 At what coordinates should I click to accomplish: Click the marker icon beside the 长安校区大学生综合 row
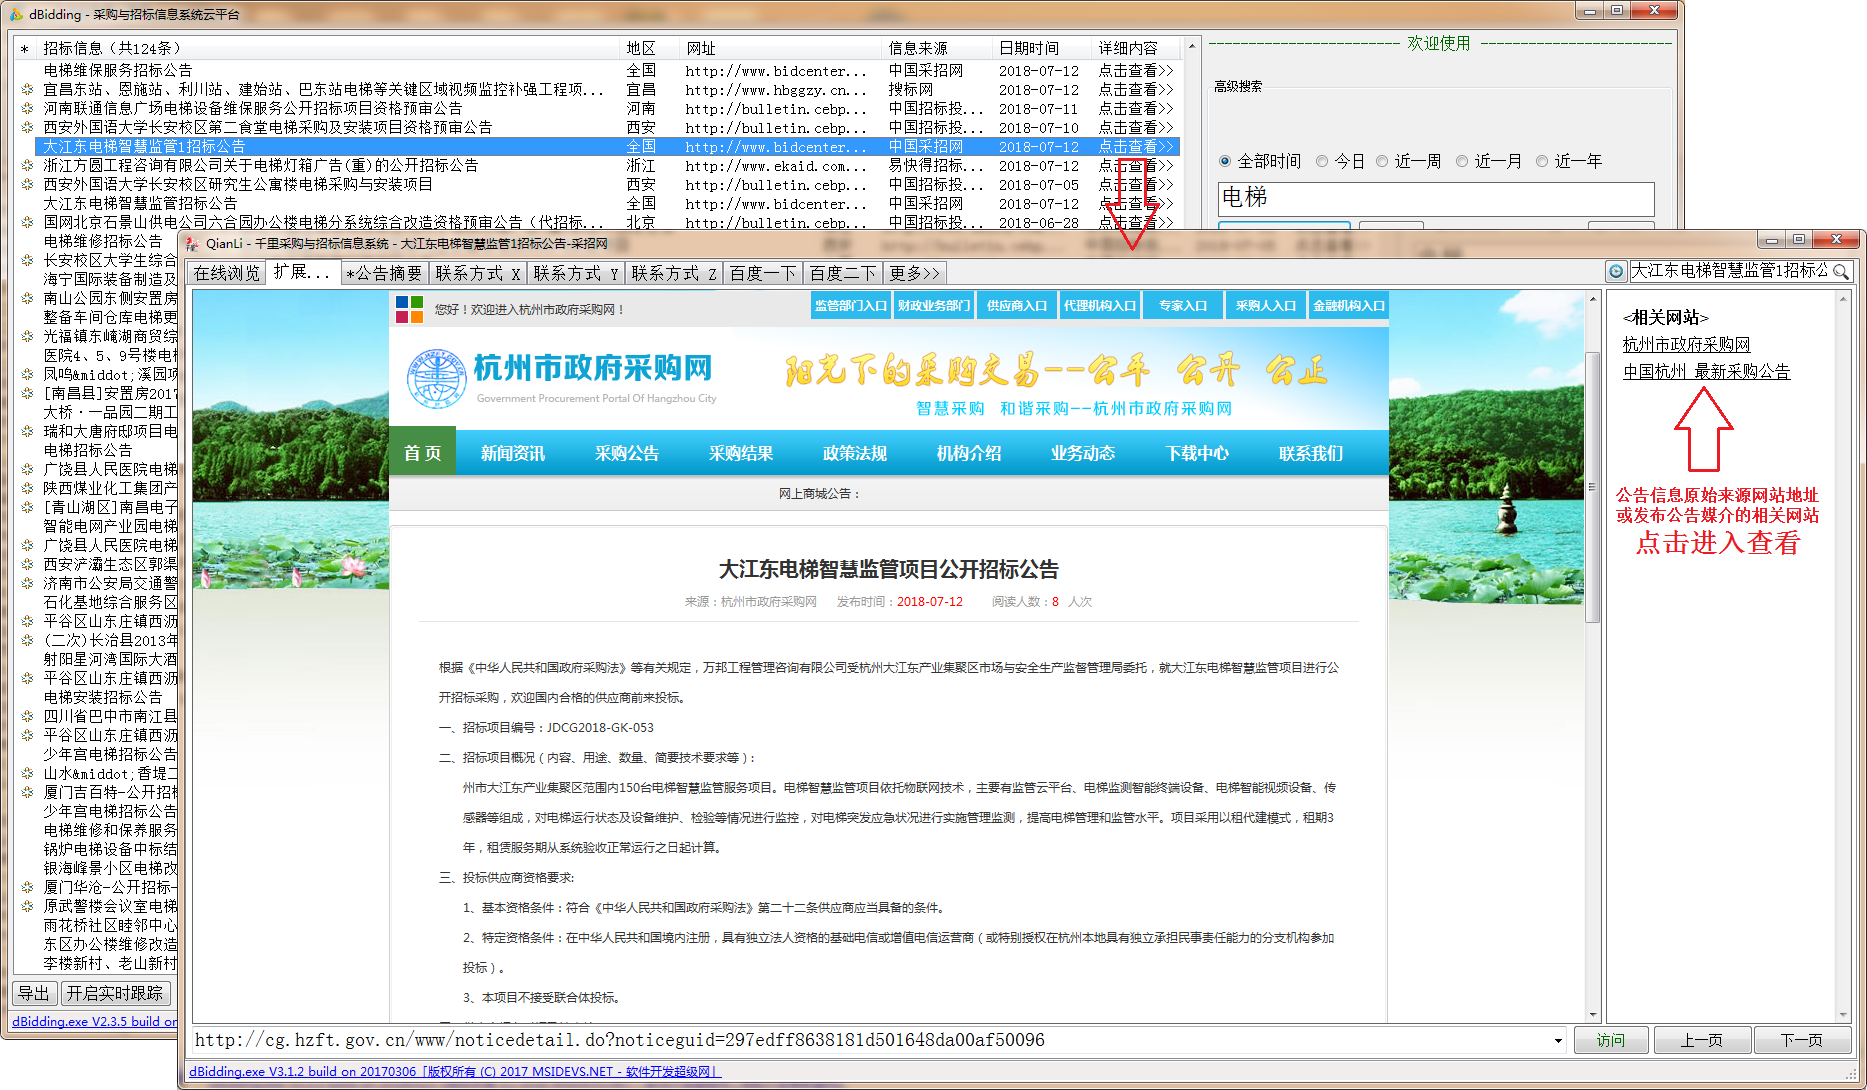[x=27, y=261]
